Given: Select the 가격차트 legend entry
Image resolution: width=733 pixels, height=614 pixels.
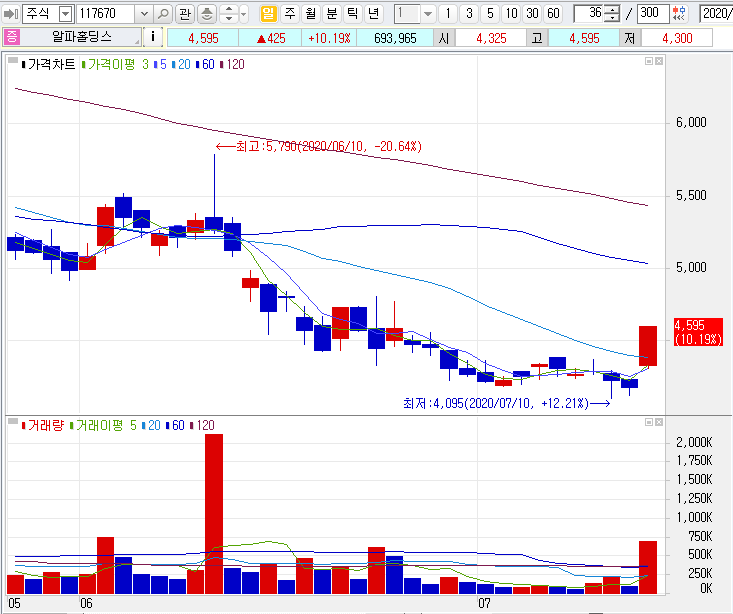Looking at the screenshot, I should [48, 65].
